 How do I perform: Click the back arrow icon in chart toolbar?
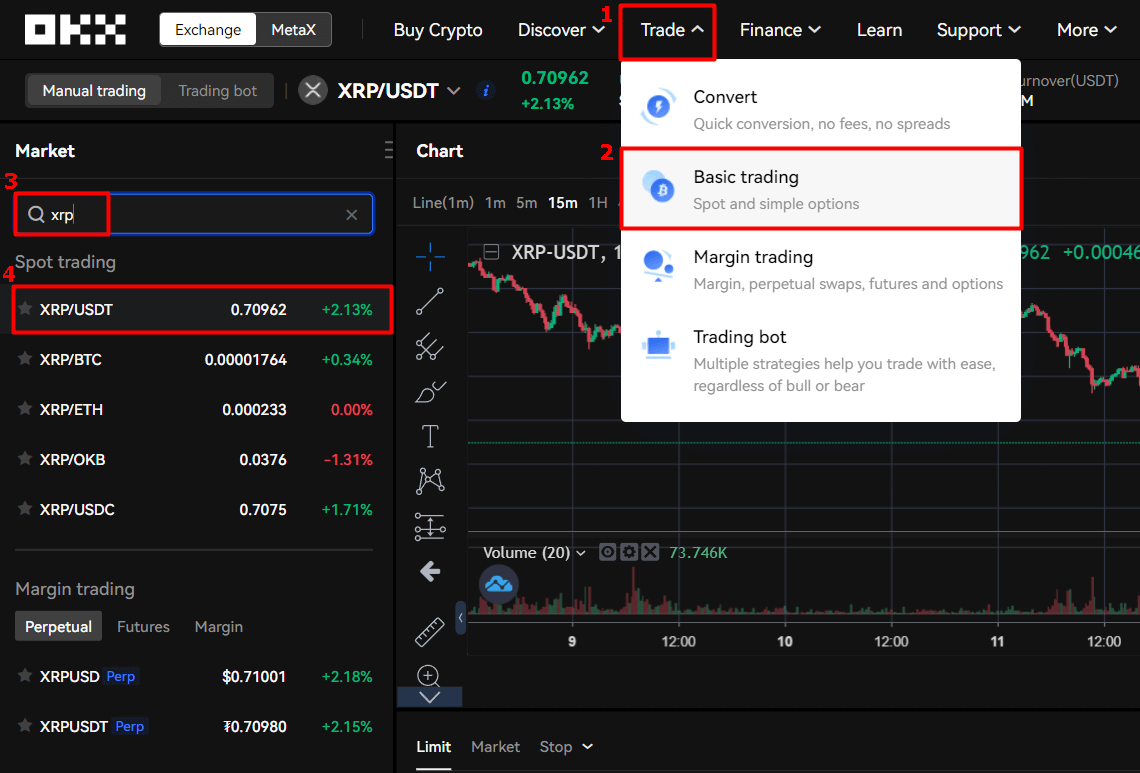pos(430,572)
